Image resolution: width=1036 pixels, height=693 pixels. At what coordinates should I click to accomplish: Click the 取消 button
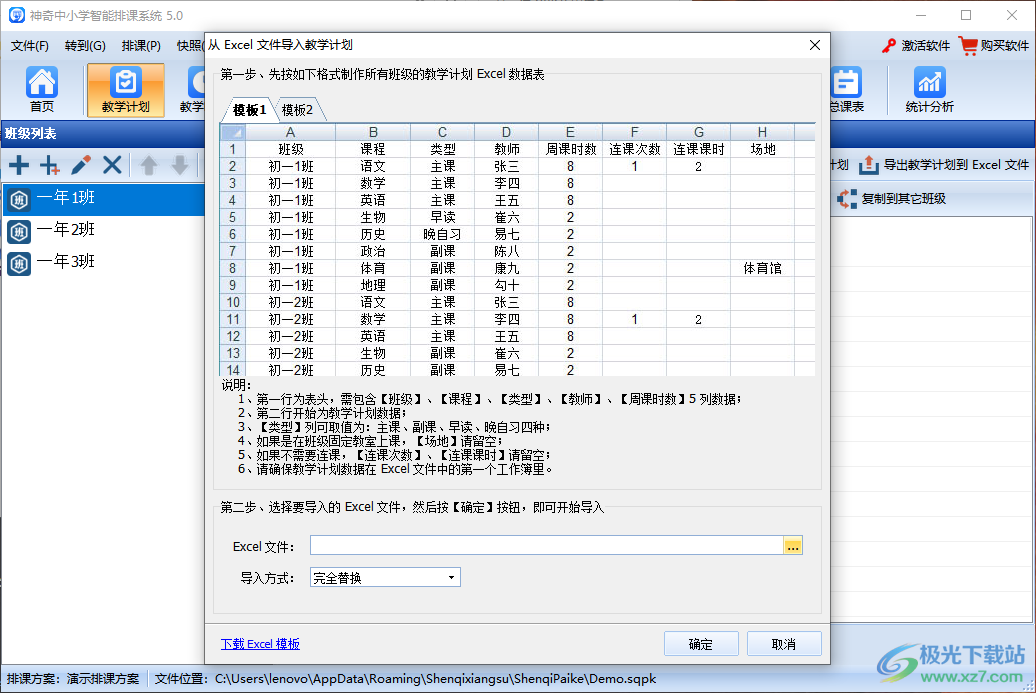point(784,643)
